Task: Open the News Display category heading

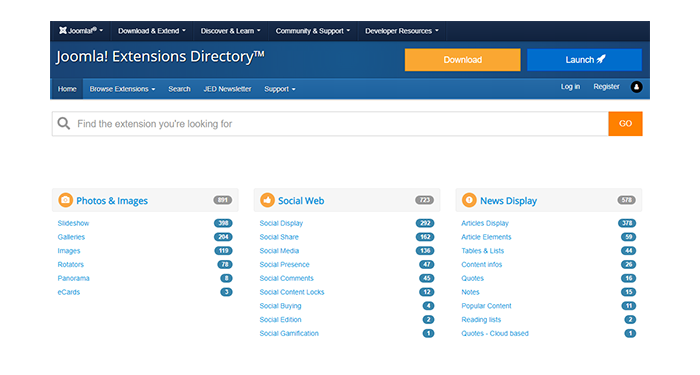Action: point(508,201)
